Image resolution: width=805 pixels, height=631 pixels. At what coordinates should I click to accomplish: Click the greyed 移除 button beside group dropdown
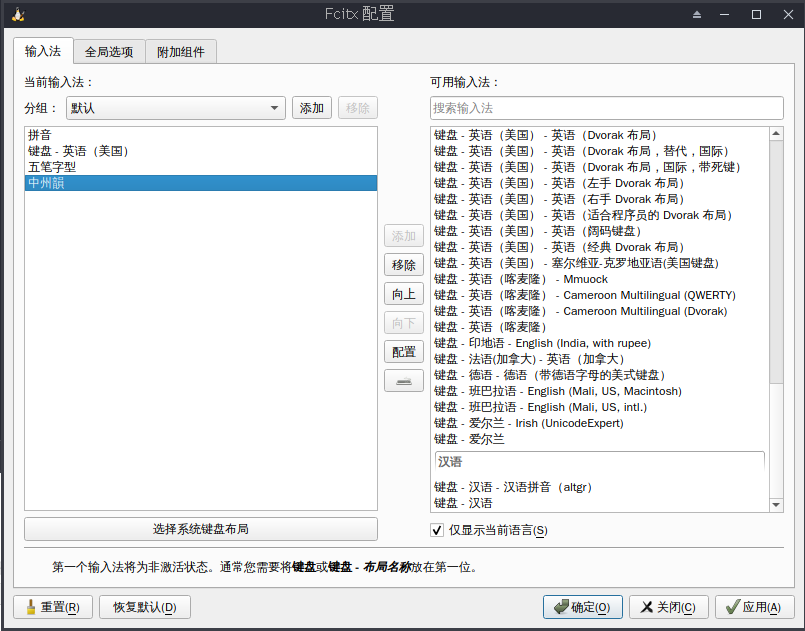(357, 108)
